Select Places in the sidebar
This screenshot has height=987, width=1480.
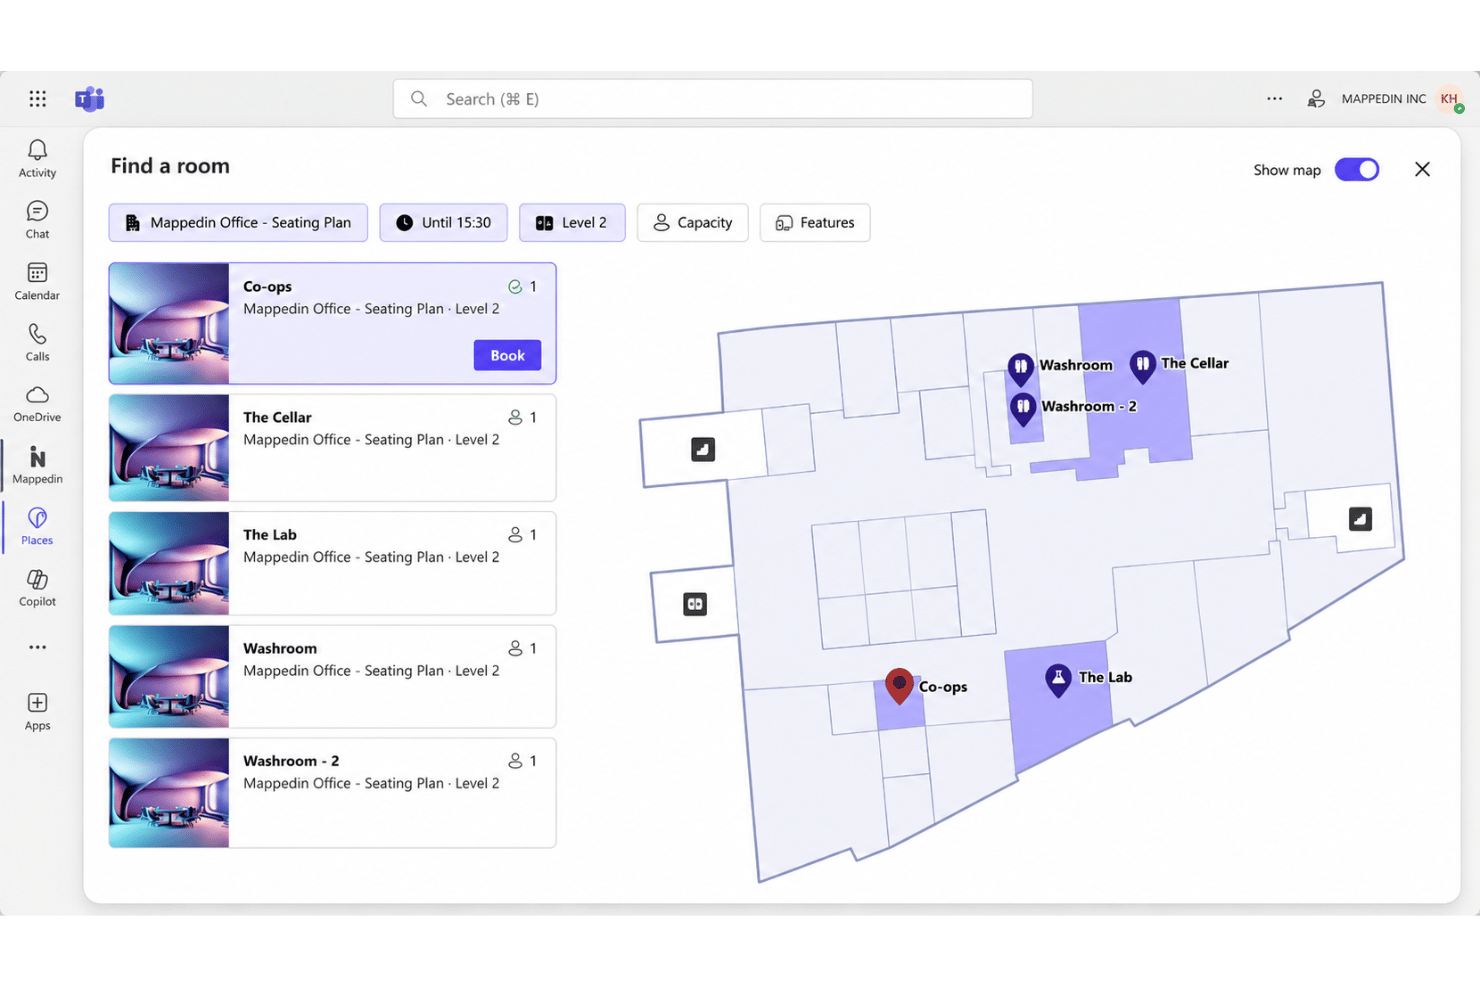click(x=37, y=526)
